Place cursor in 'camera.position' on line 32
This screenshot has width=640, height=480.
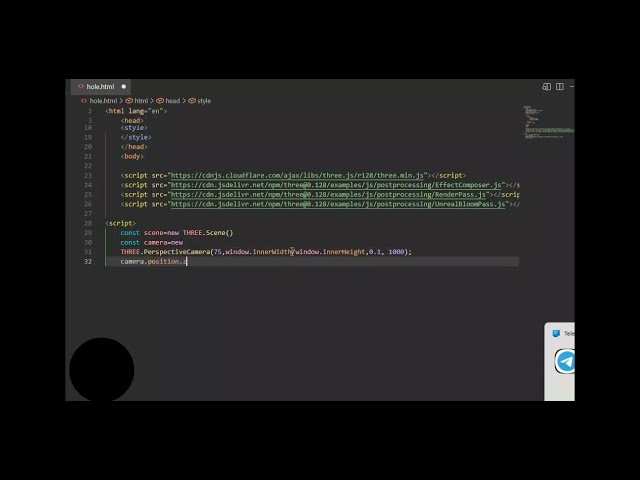tap(150, 262)
